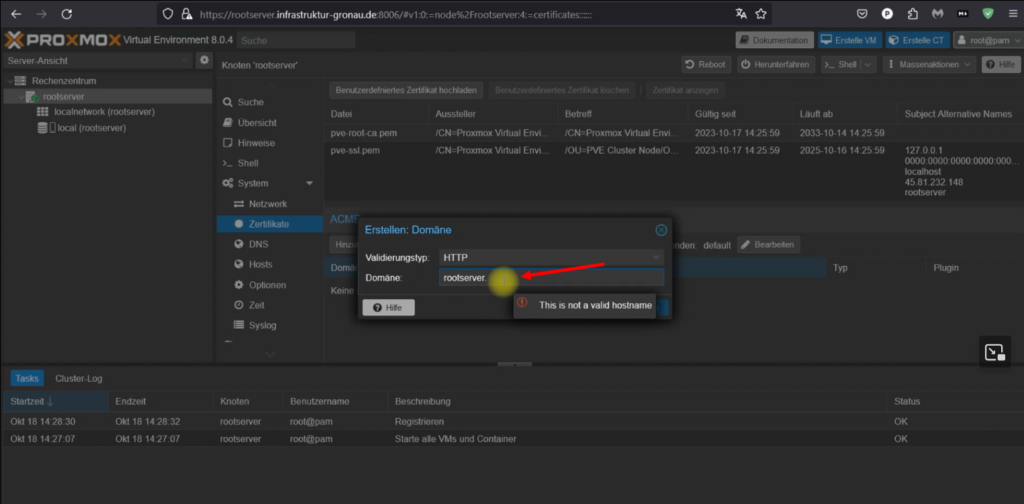Select the Tasks tab
1024x504 pixels.
point(27,379)
